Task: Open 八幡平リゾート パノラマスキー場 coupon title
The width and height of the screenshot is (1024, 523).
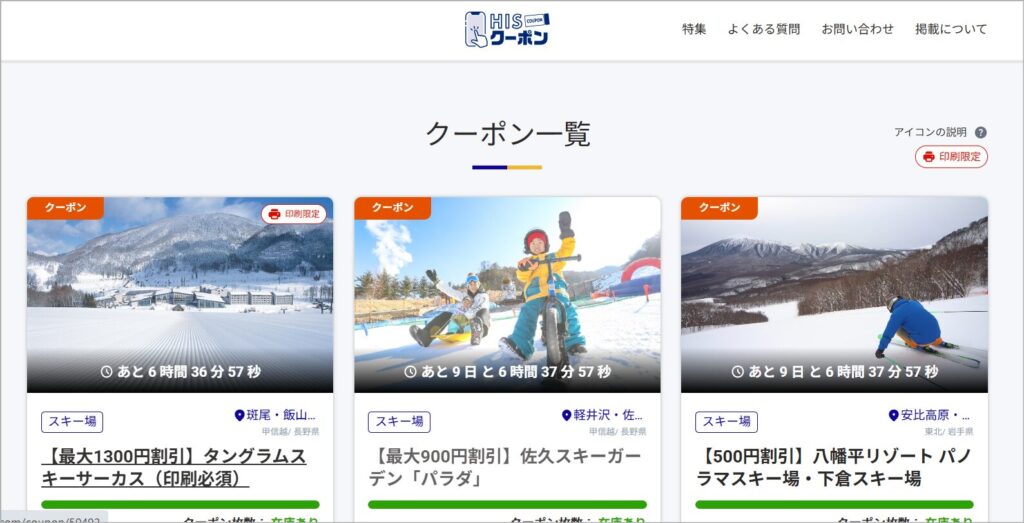Action: [833, 467]
